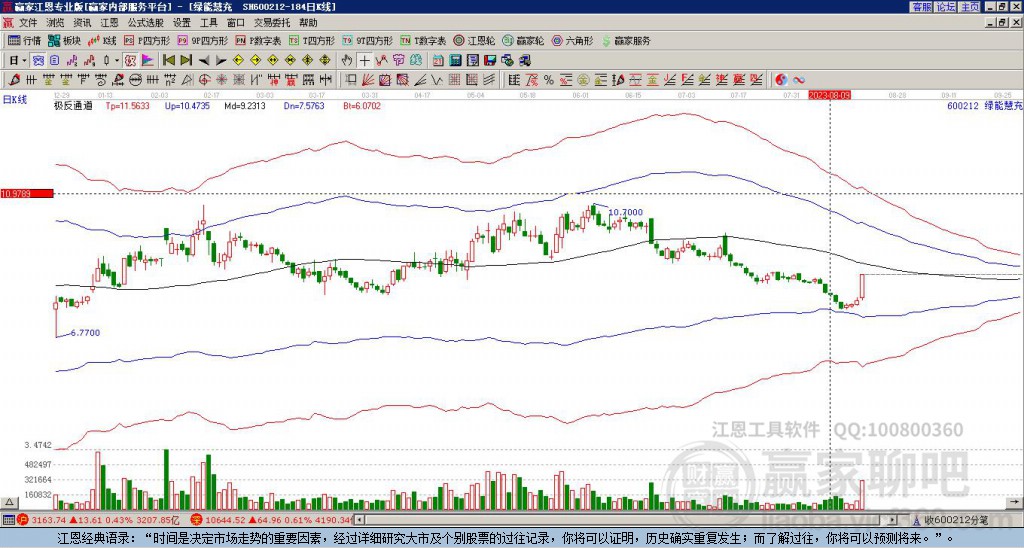Click the Up=10.4735 value

(x=187, y=106)
